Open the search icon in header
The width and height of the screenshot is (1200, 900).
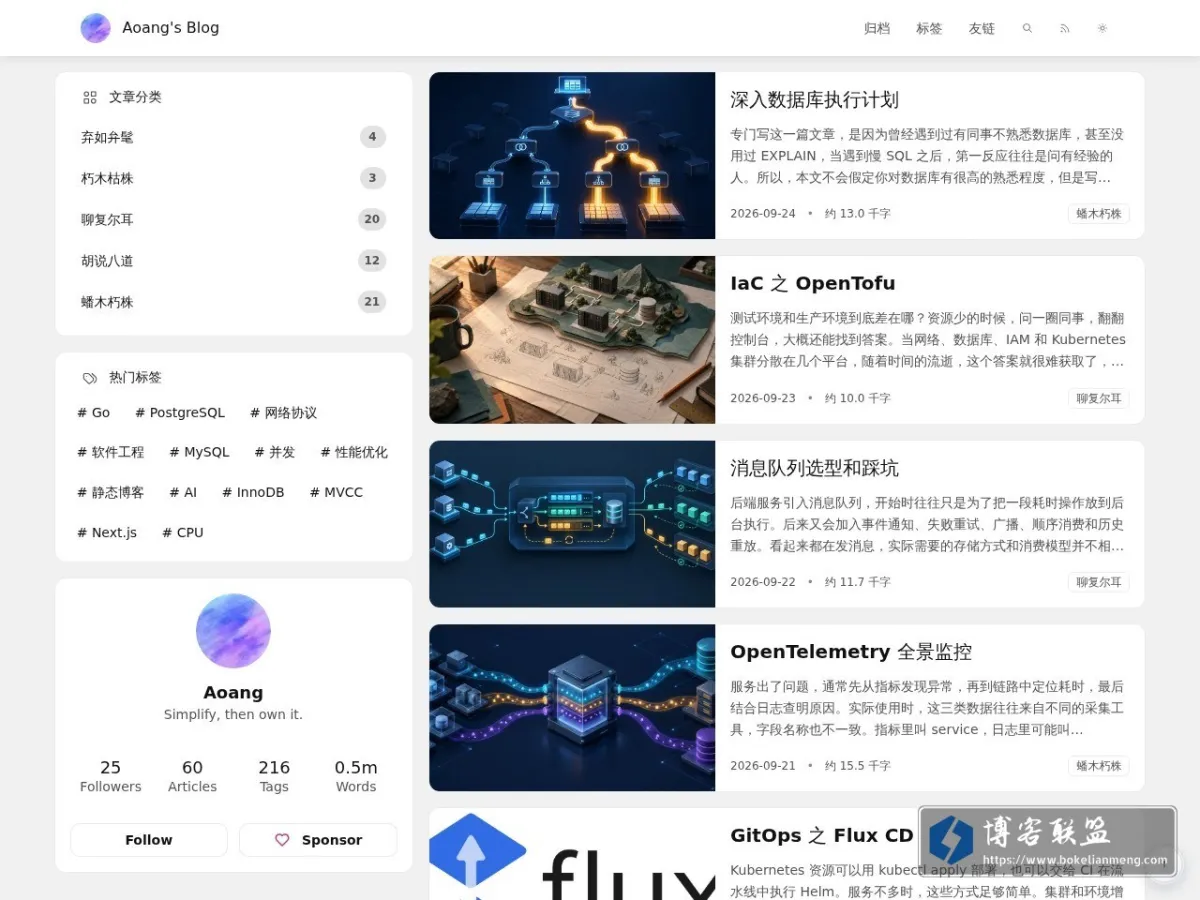click(1027, 28)
